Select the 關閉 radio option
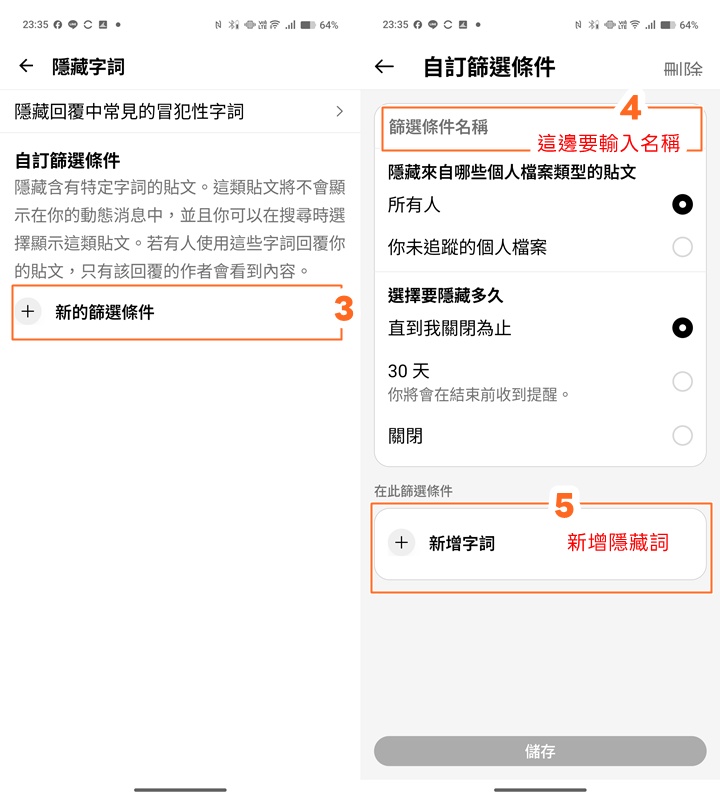The width and height of the screenshot is (720, 800). click(x=682, y=436)
